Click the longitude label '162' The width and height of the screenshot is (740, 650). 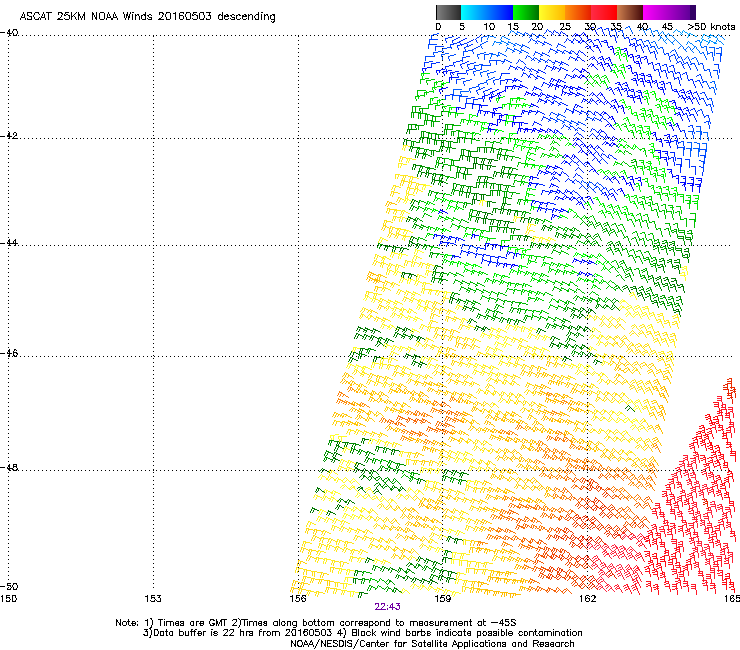[x=588, y=599]
